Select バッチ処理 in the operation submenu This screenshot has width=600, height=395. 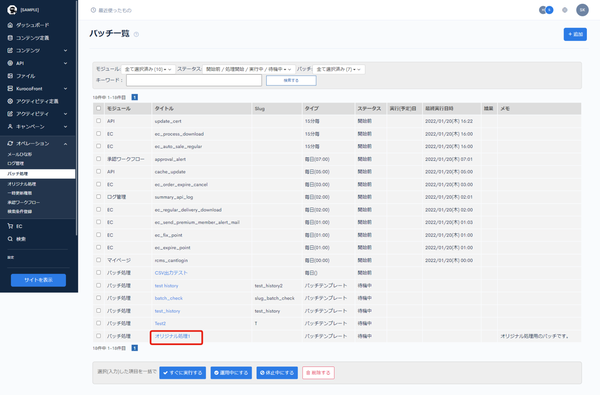coord(38,174)
